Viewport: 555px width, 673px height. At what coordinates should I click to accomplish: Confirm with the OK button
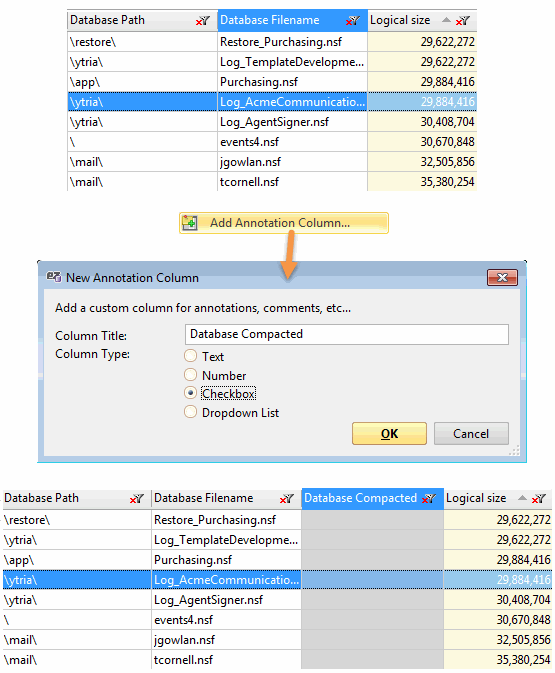coord(389,434)
